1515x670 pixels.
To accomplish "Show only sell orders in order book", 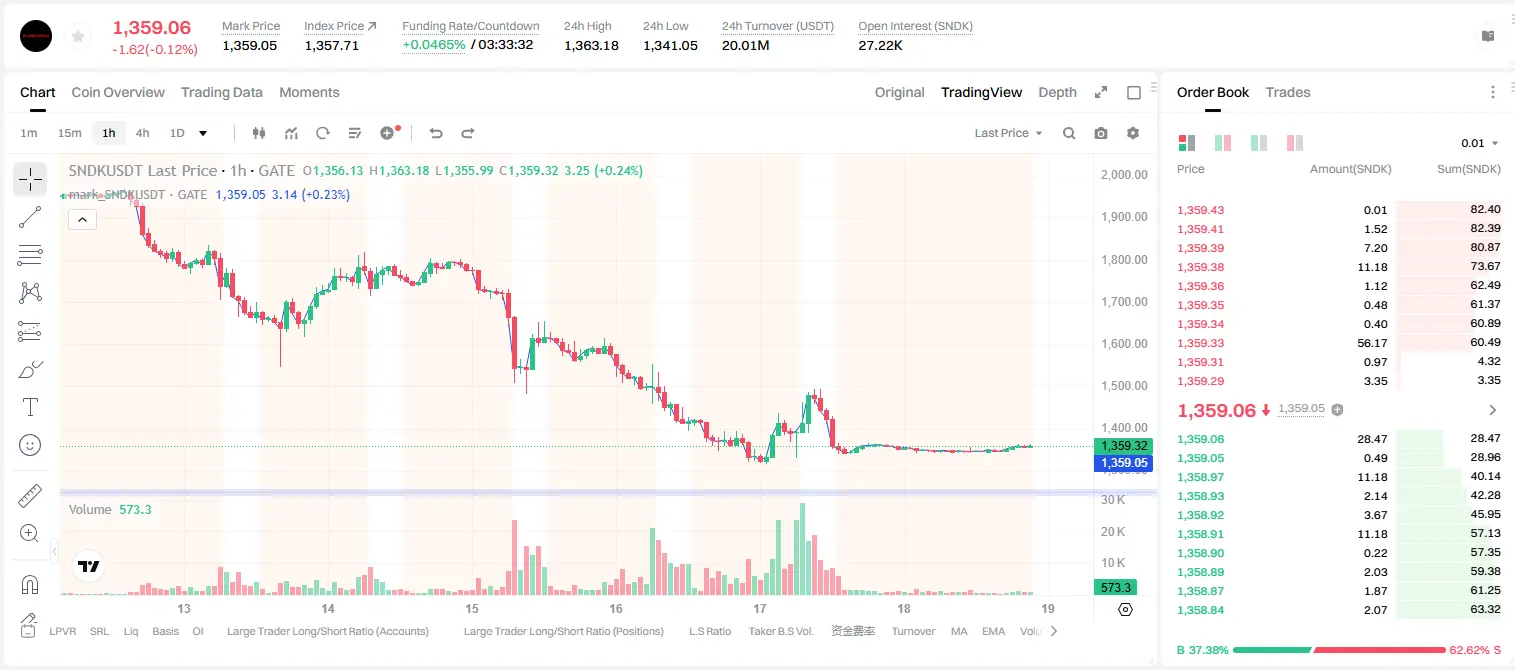I will pyautogui.click(x=1295, y=143).
